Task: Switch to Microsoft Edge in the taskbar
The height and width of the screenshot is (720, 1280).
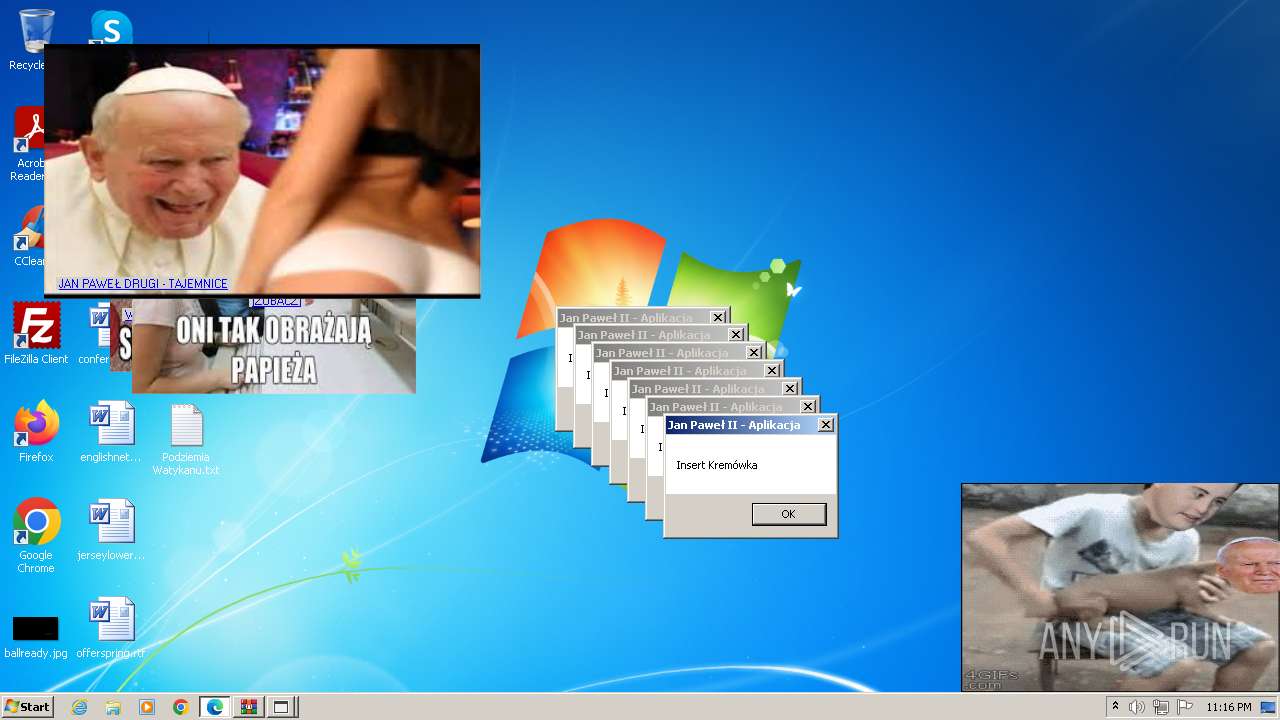Action: (x=215, y=707)
